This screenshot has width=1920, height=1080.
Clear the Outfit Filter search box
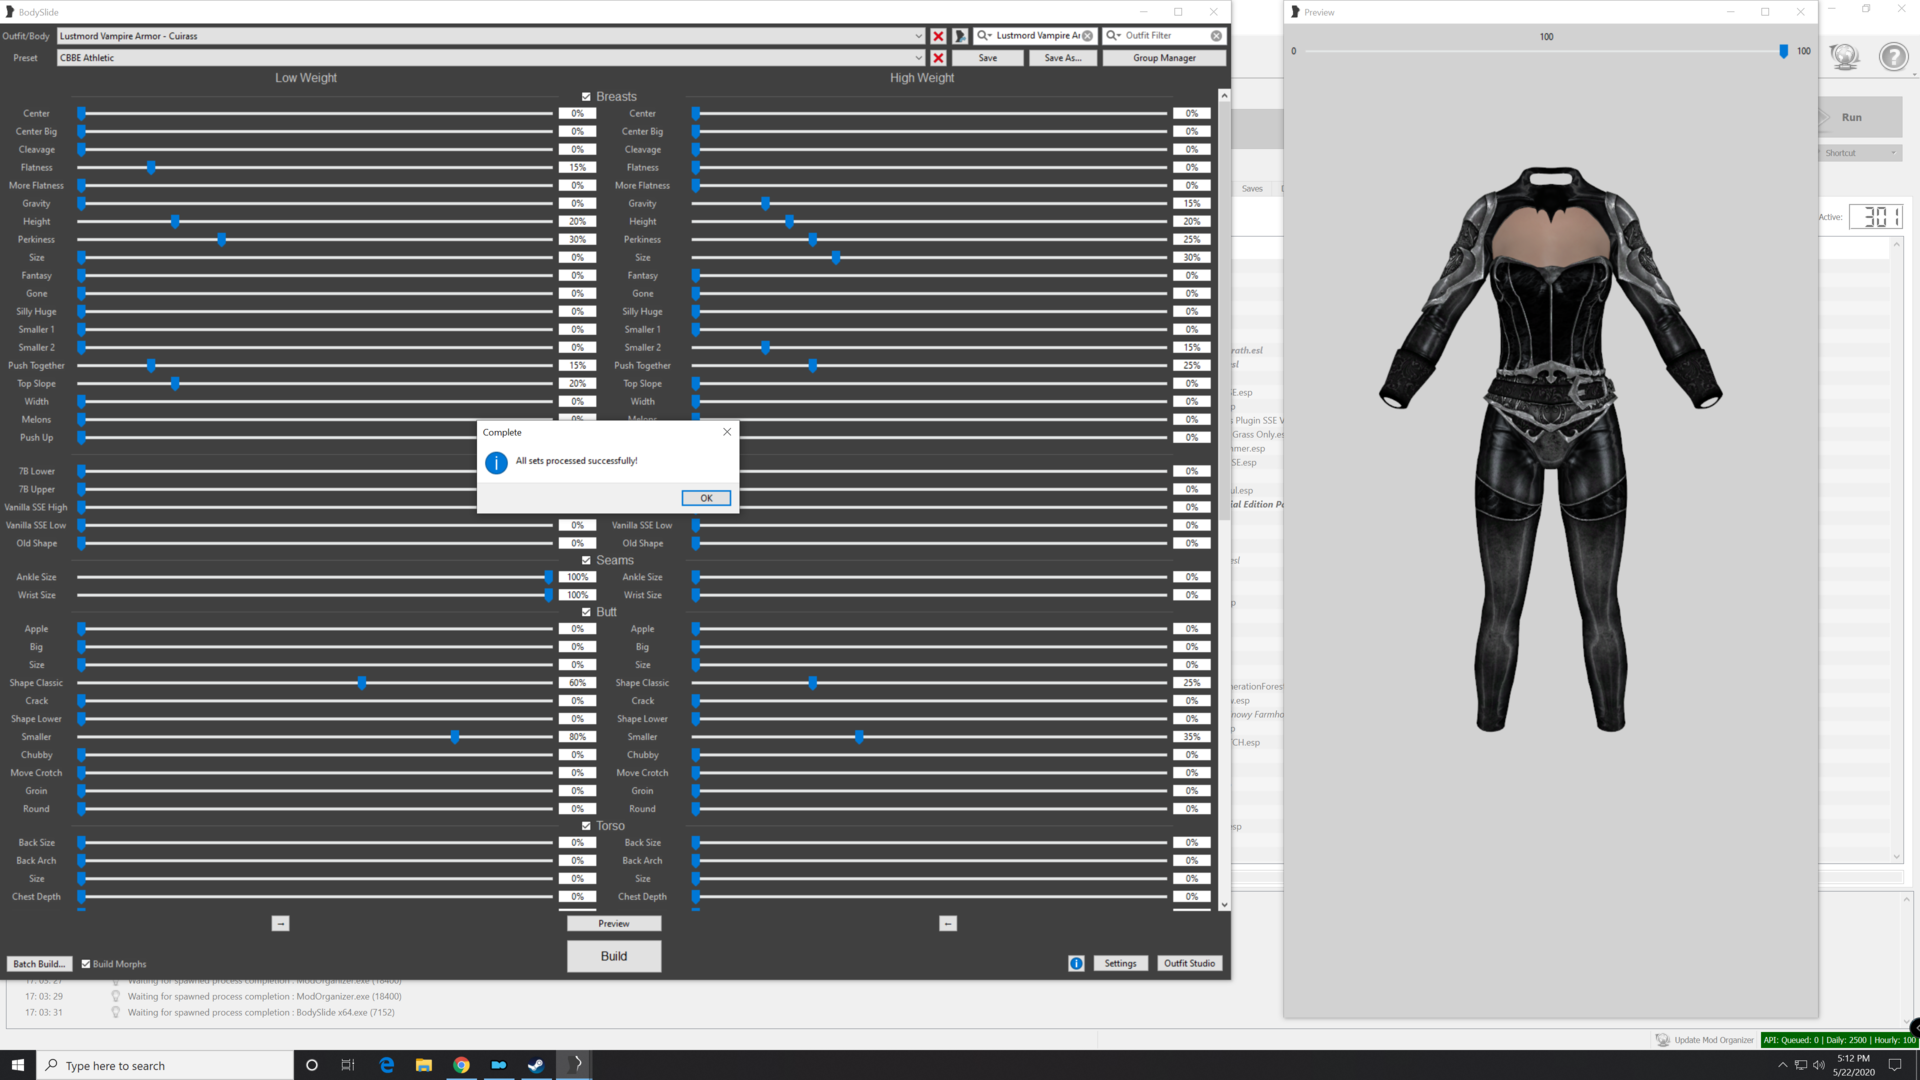(1216, 36)
